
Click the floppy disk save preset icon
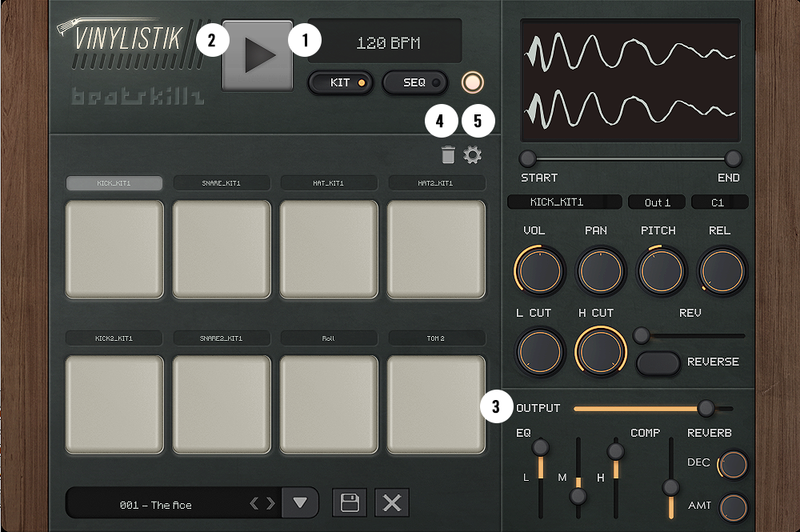tap(350, 502)
